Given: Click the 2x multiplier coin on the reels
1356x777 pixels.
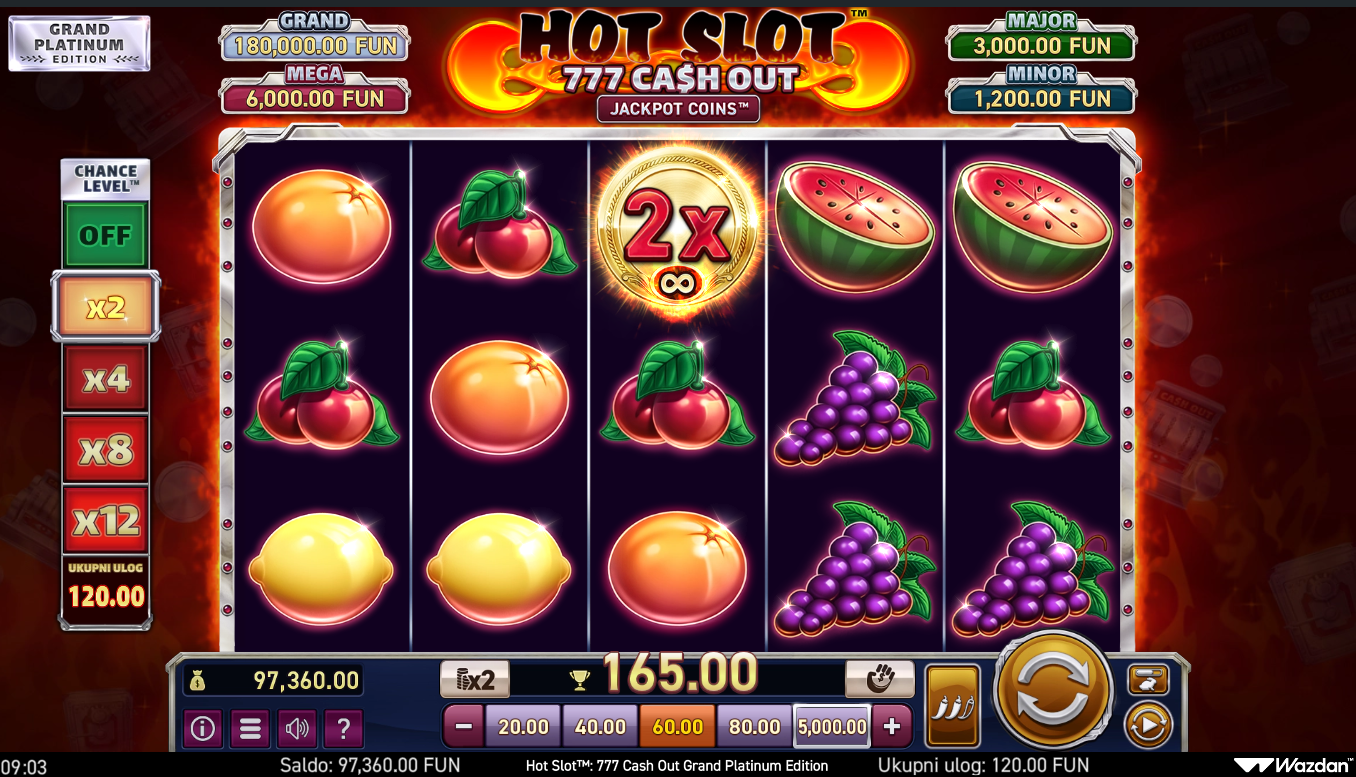Looking at the screenshot, I should click(x=678, y=230).
